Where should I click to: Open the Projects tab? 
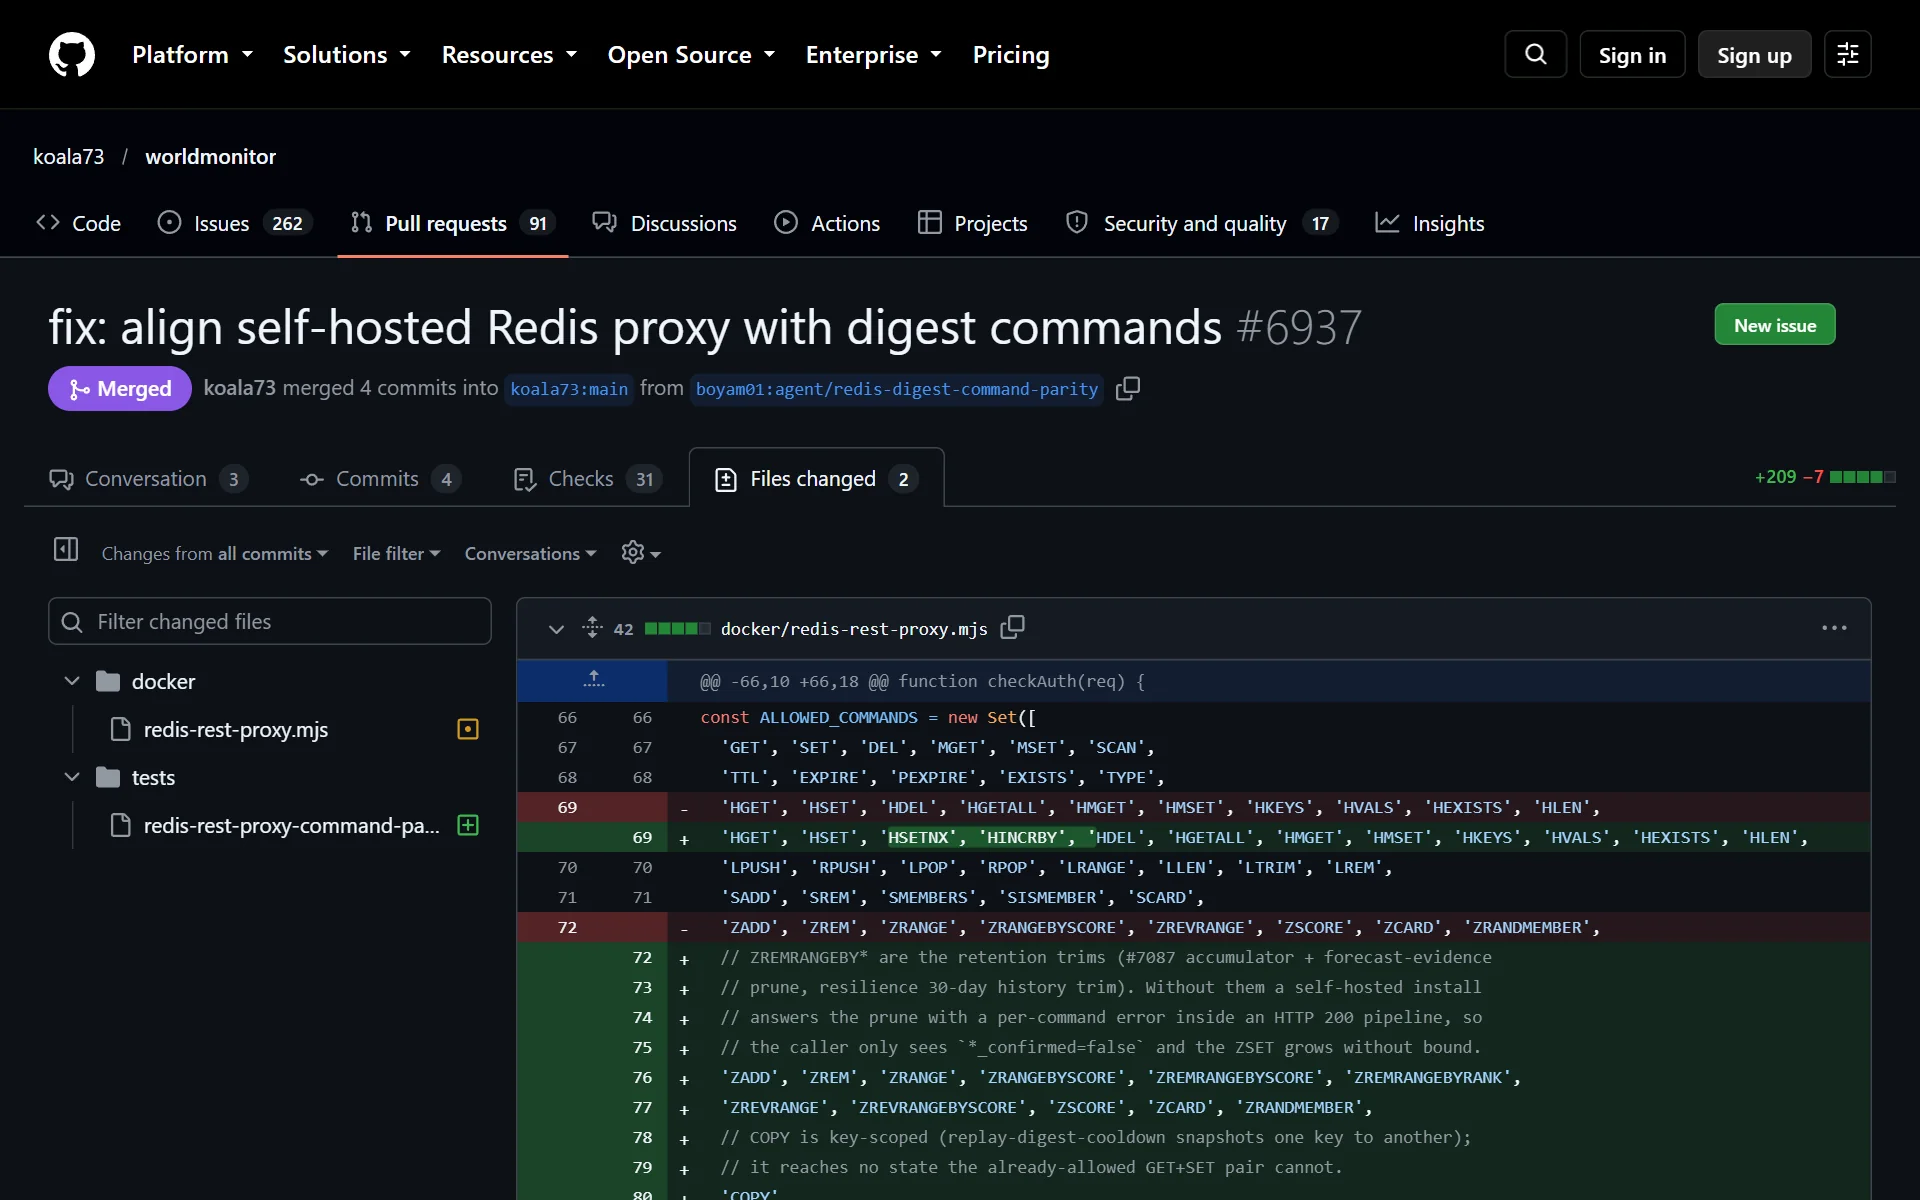[973, 223]
